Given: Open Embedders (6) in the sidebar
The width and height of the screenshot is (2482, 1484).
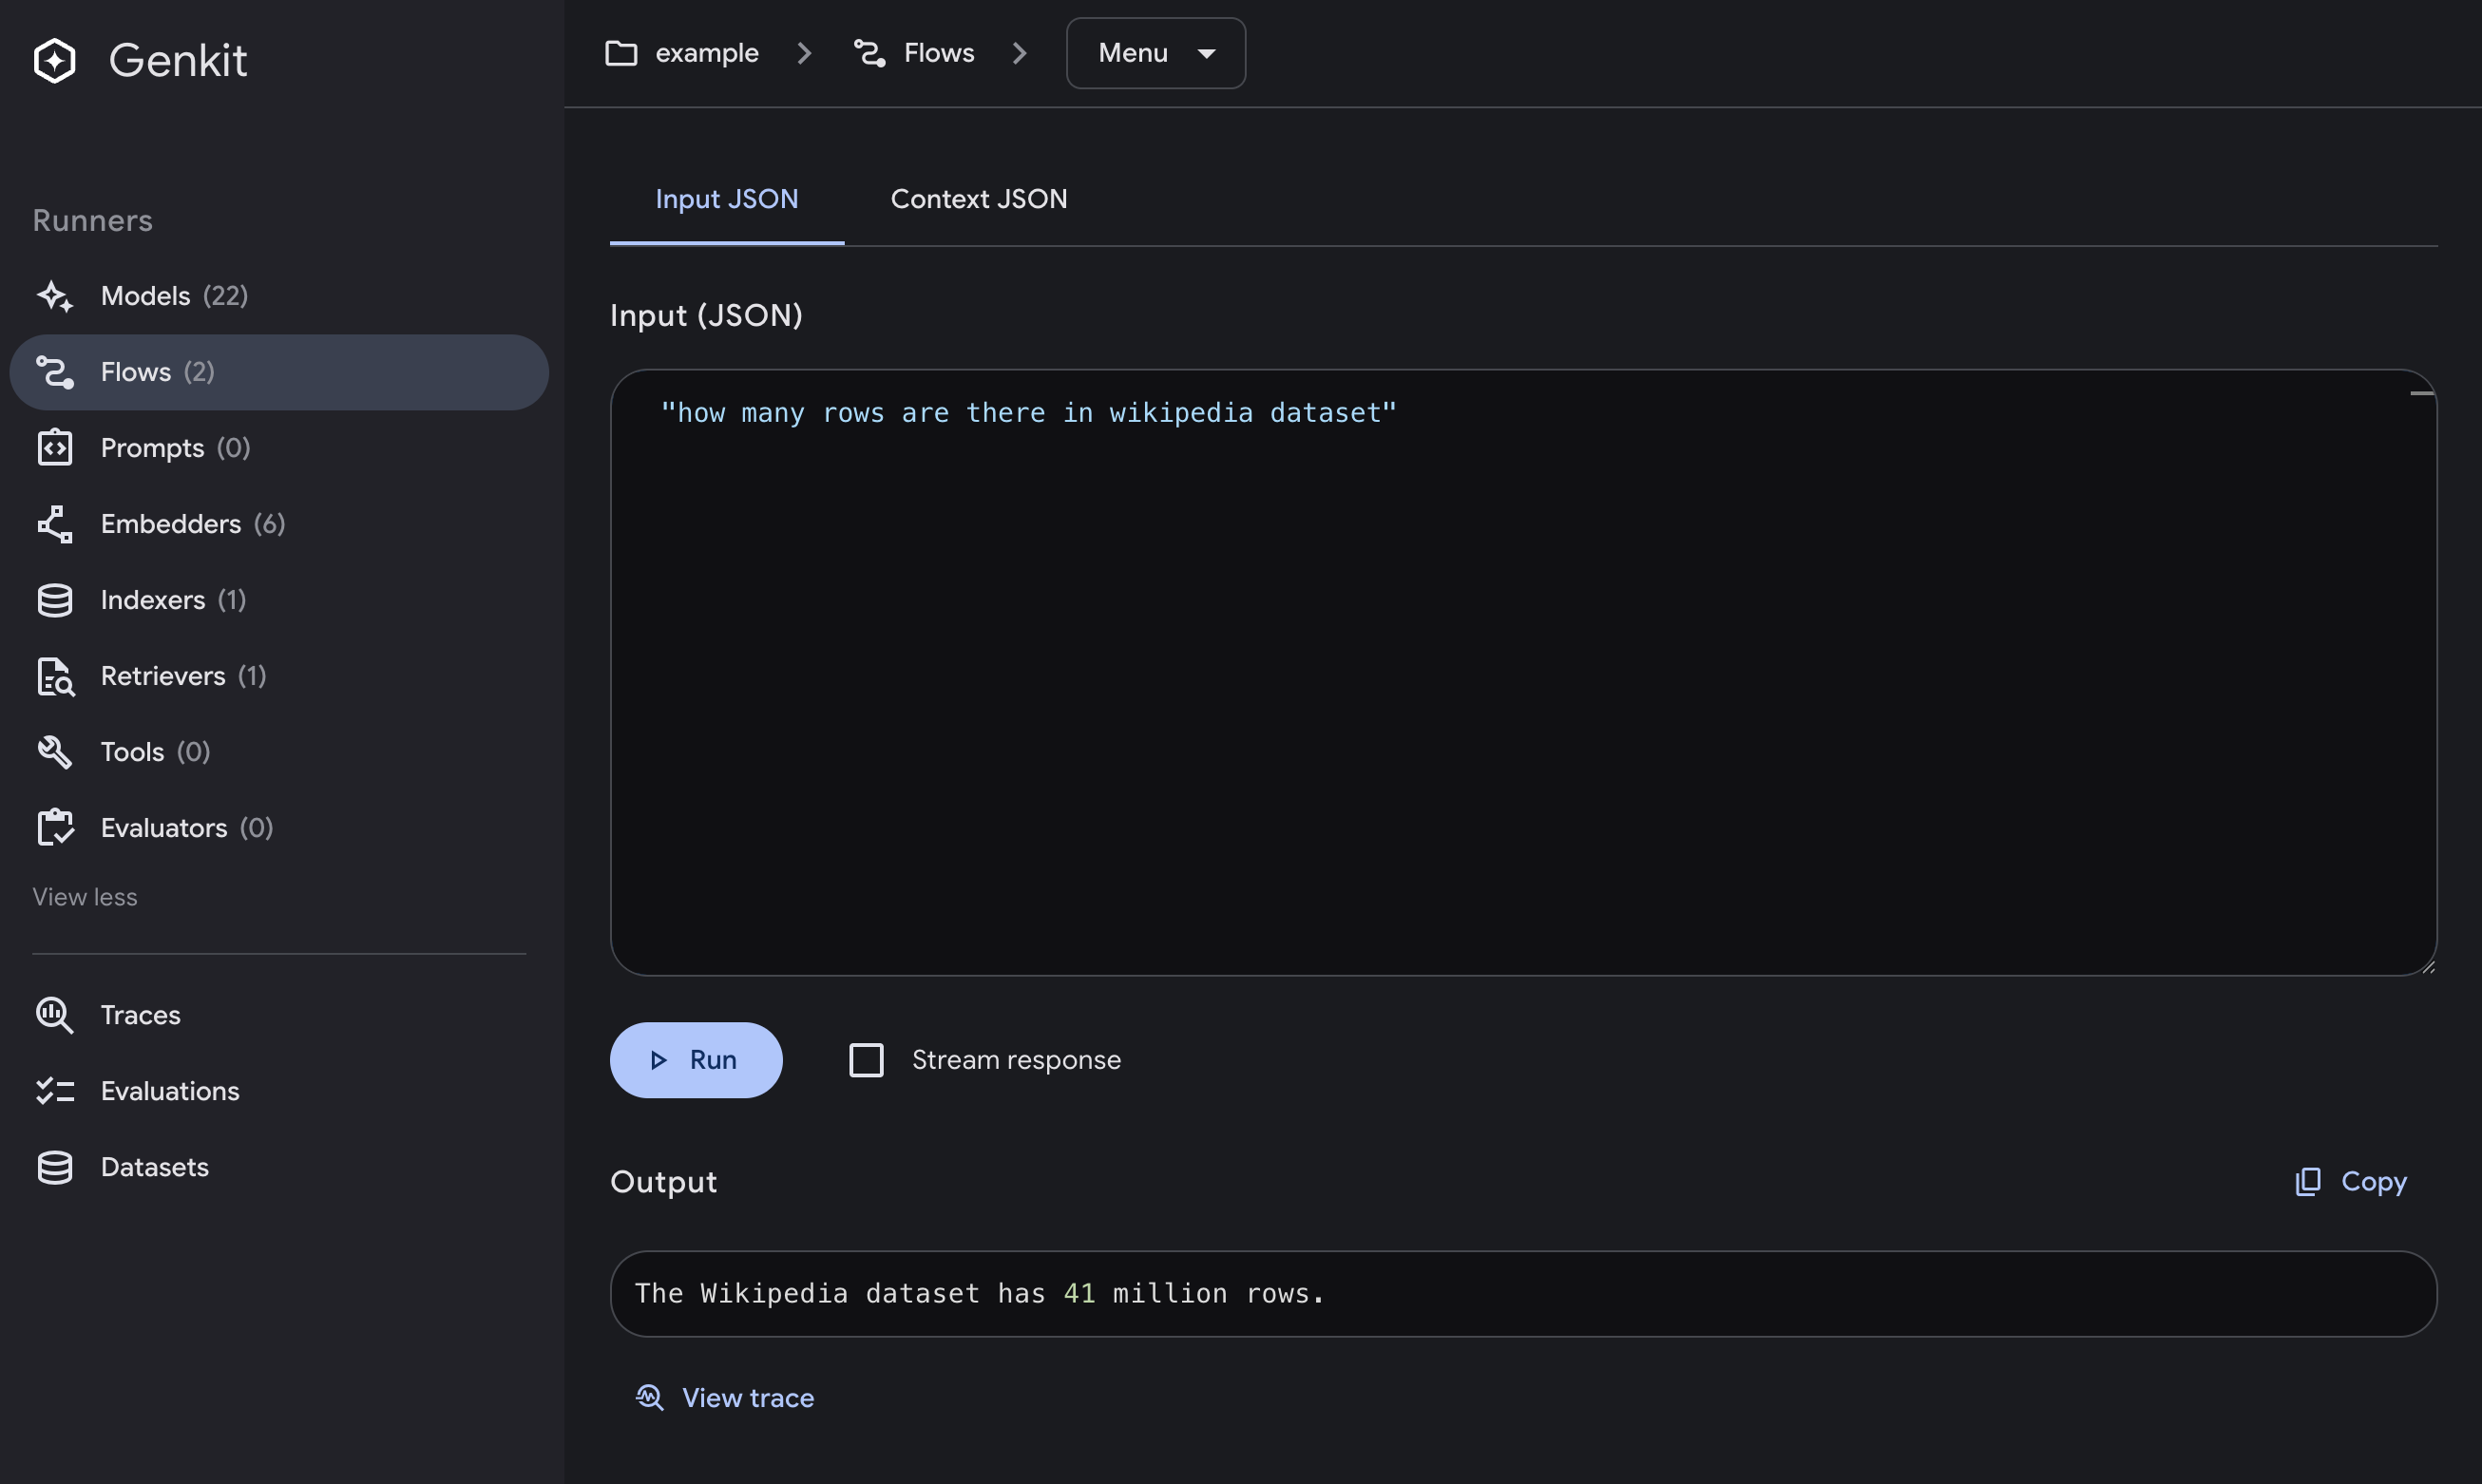Looking at the screenshot, I should tap(279, 524).
